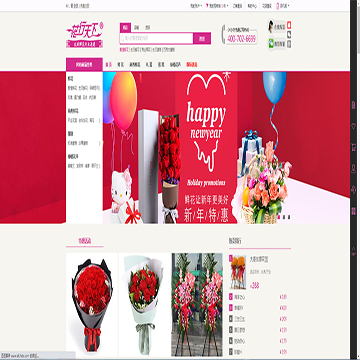Select the second search type tab
Viewport: 360px width, 360px height.
tap(136, 28)
